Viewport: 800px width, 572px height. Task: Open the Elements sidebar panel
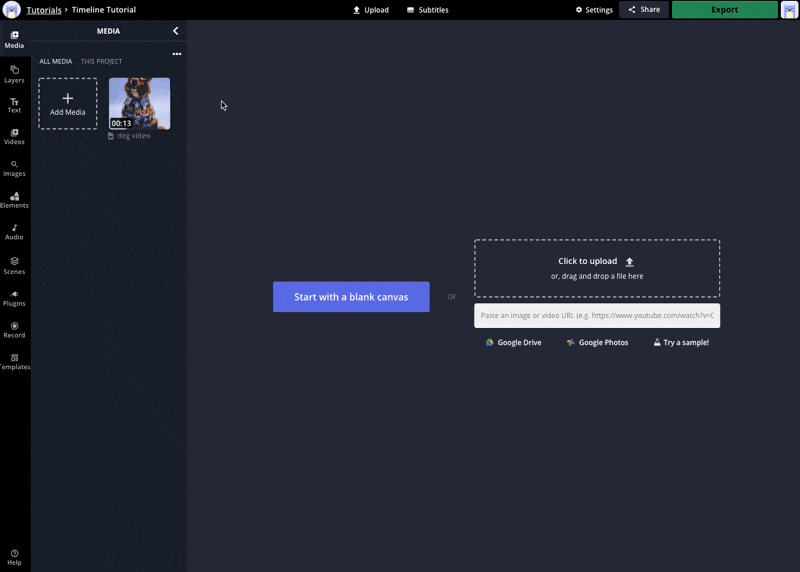[14, 200]
